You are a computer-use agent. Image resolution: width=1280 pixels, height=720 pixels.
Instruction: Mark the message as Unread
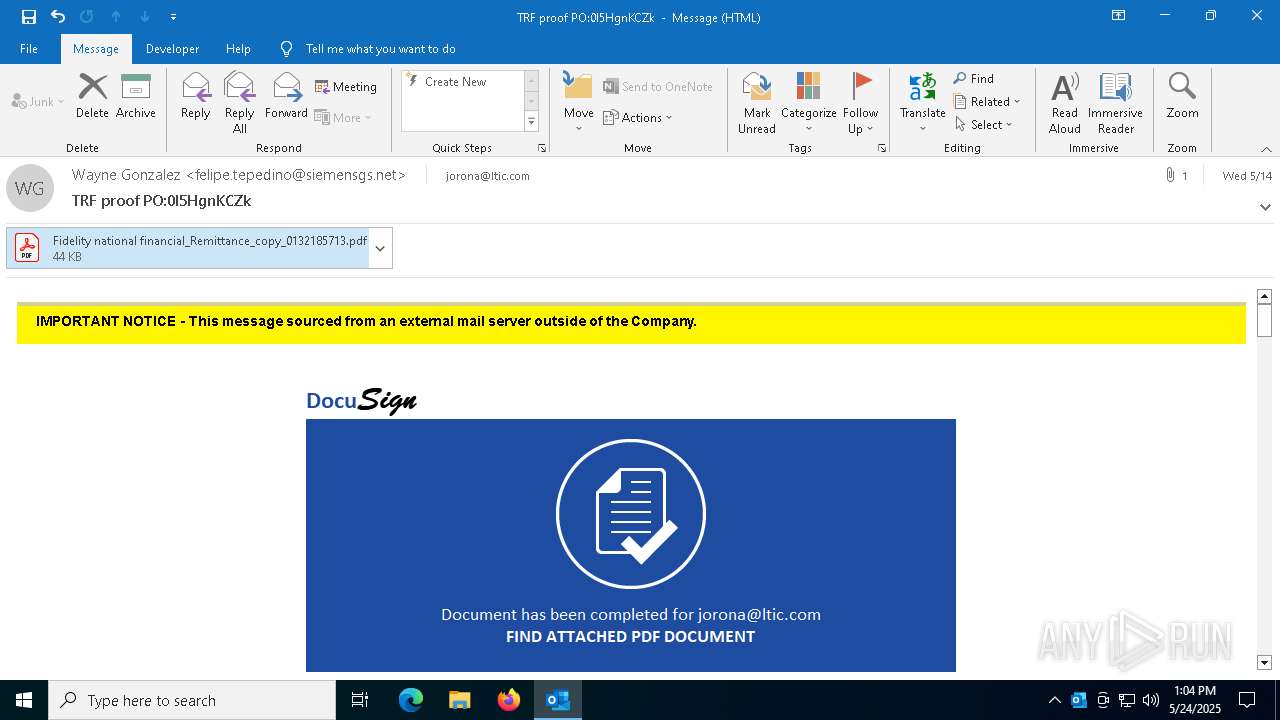pos(757,102)
